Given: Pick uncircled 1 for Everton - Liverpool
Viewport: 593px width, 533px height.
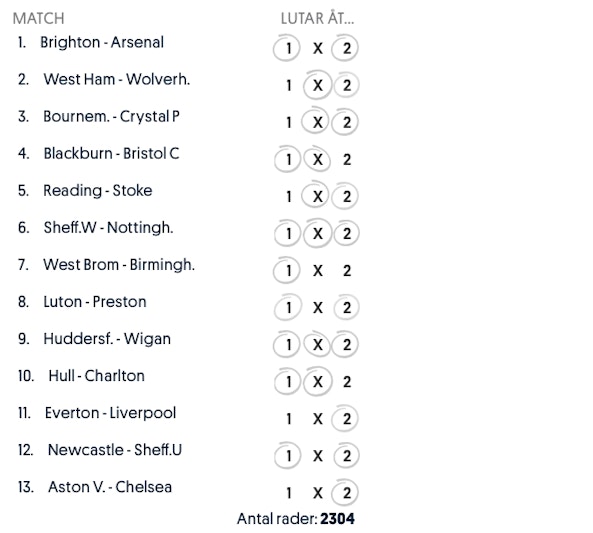Looking at the screenshot, I should pyautogui.click(x=289, y=419).
